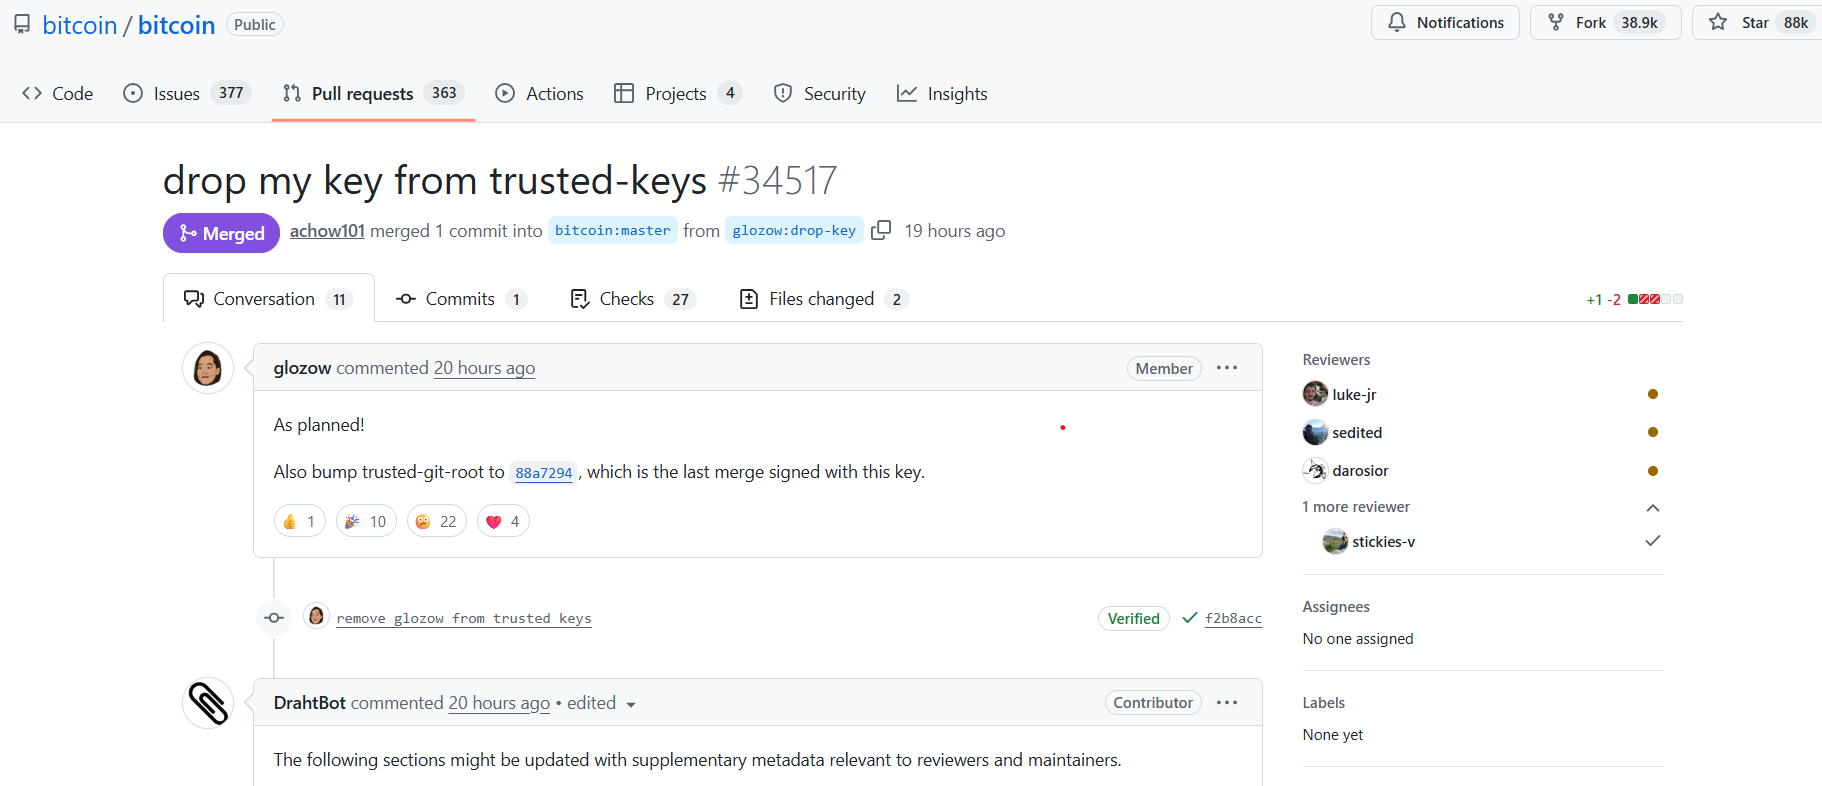
Task: Open the bitcoin:master base branch label
Action: 612,231
